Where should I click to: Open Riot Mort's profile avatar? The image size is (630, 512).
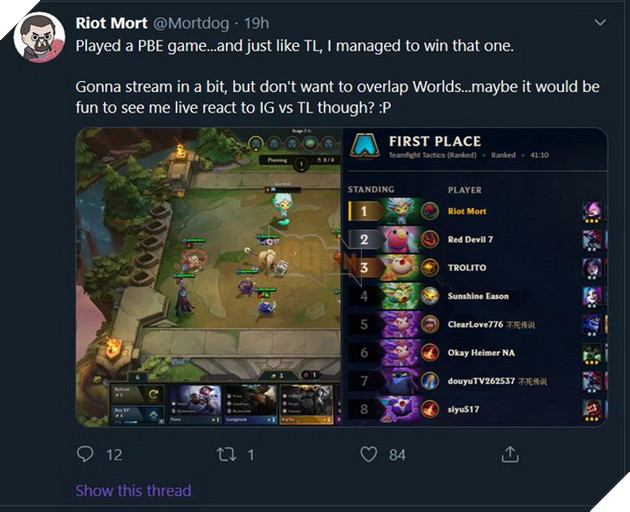pos(39,37)
